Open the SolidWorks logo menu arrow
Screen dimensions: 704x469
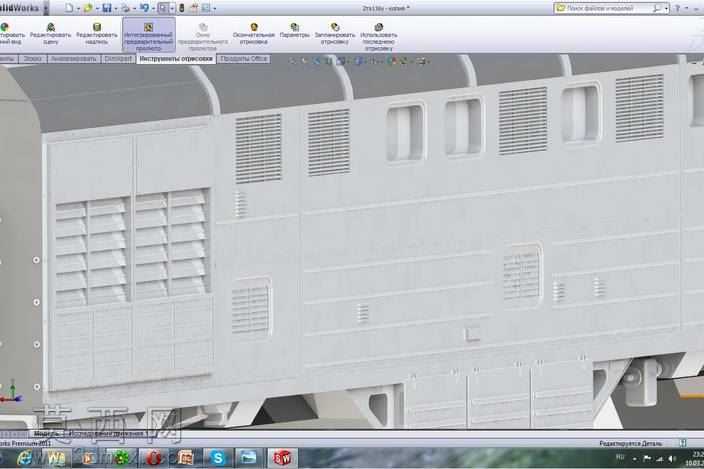pyautogui.click(x=46, y=8)
